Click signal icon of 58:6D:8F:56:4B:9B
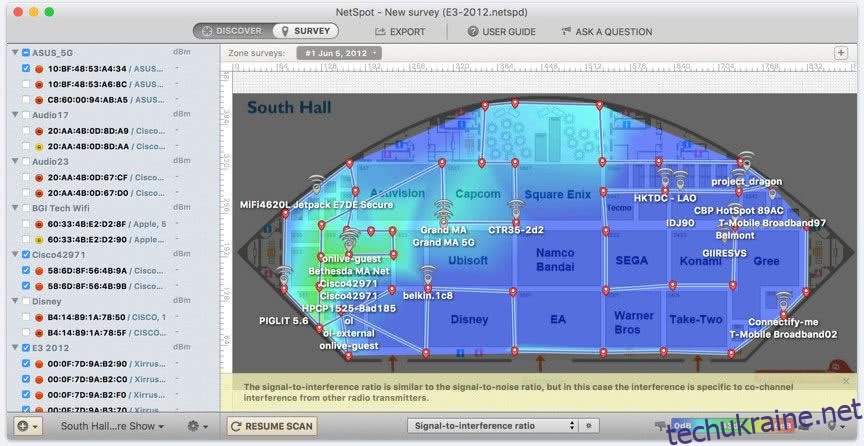 pos(39,286)
